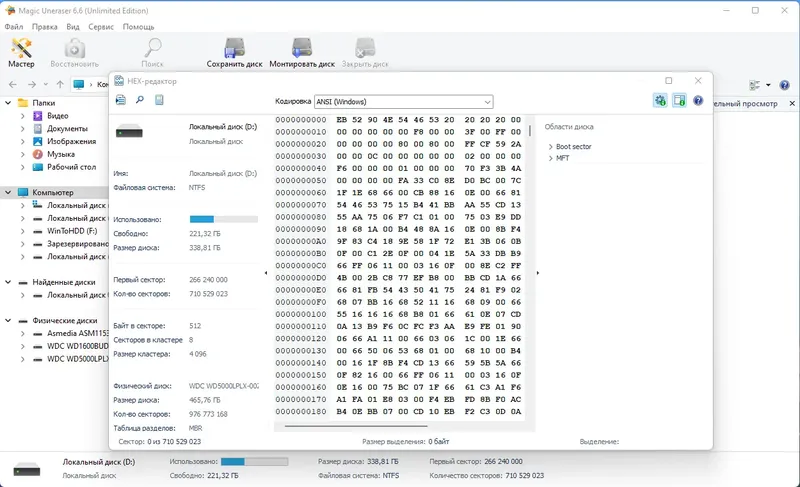Screen dimensions: 800x487
Task: Select WDC WD1600BUD physical disk
Action: (78, 346)
